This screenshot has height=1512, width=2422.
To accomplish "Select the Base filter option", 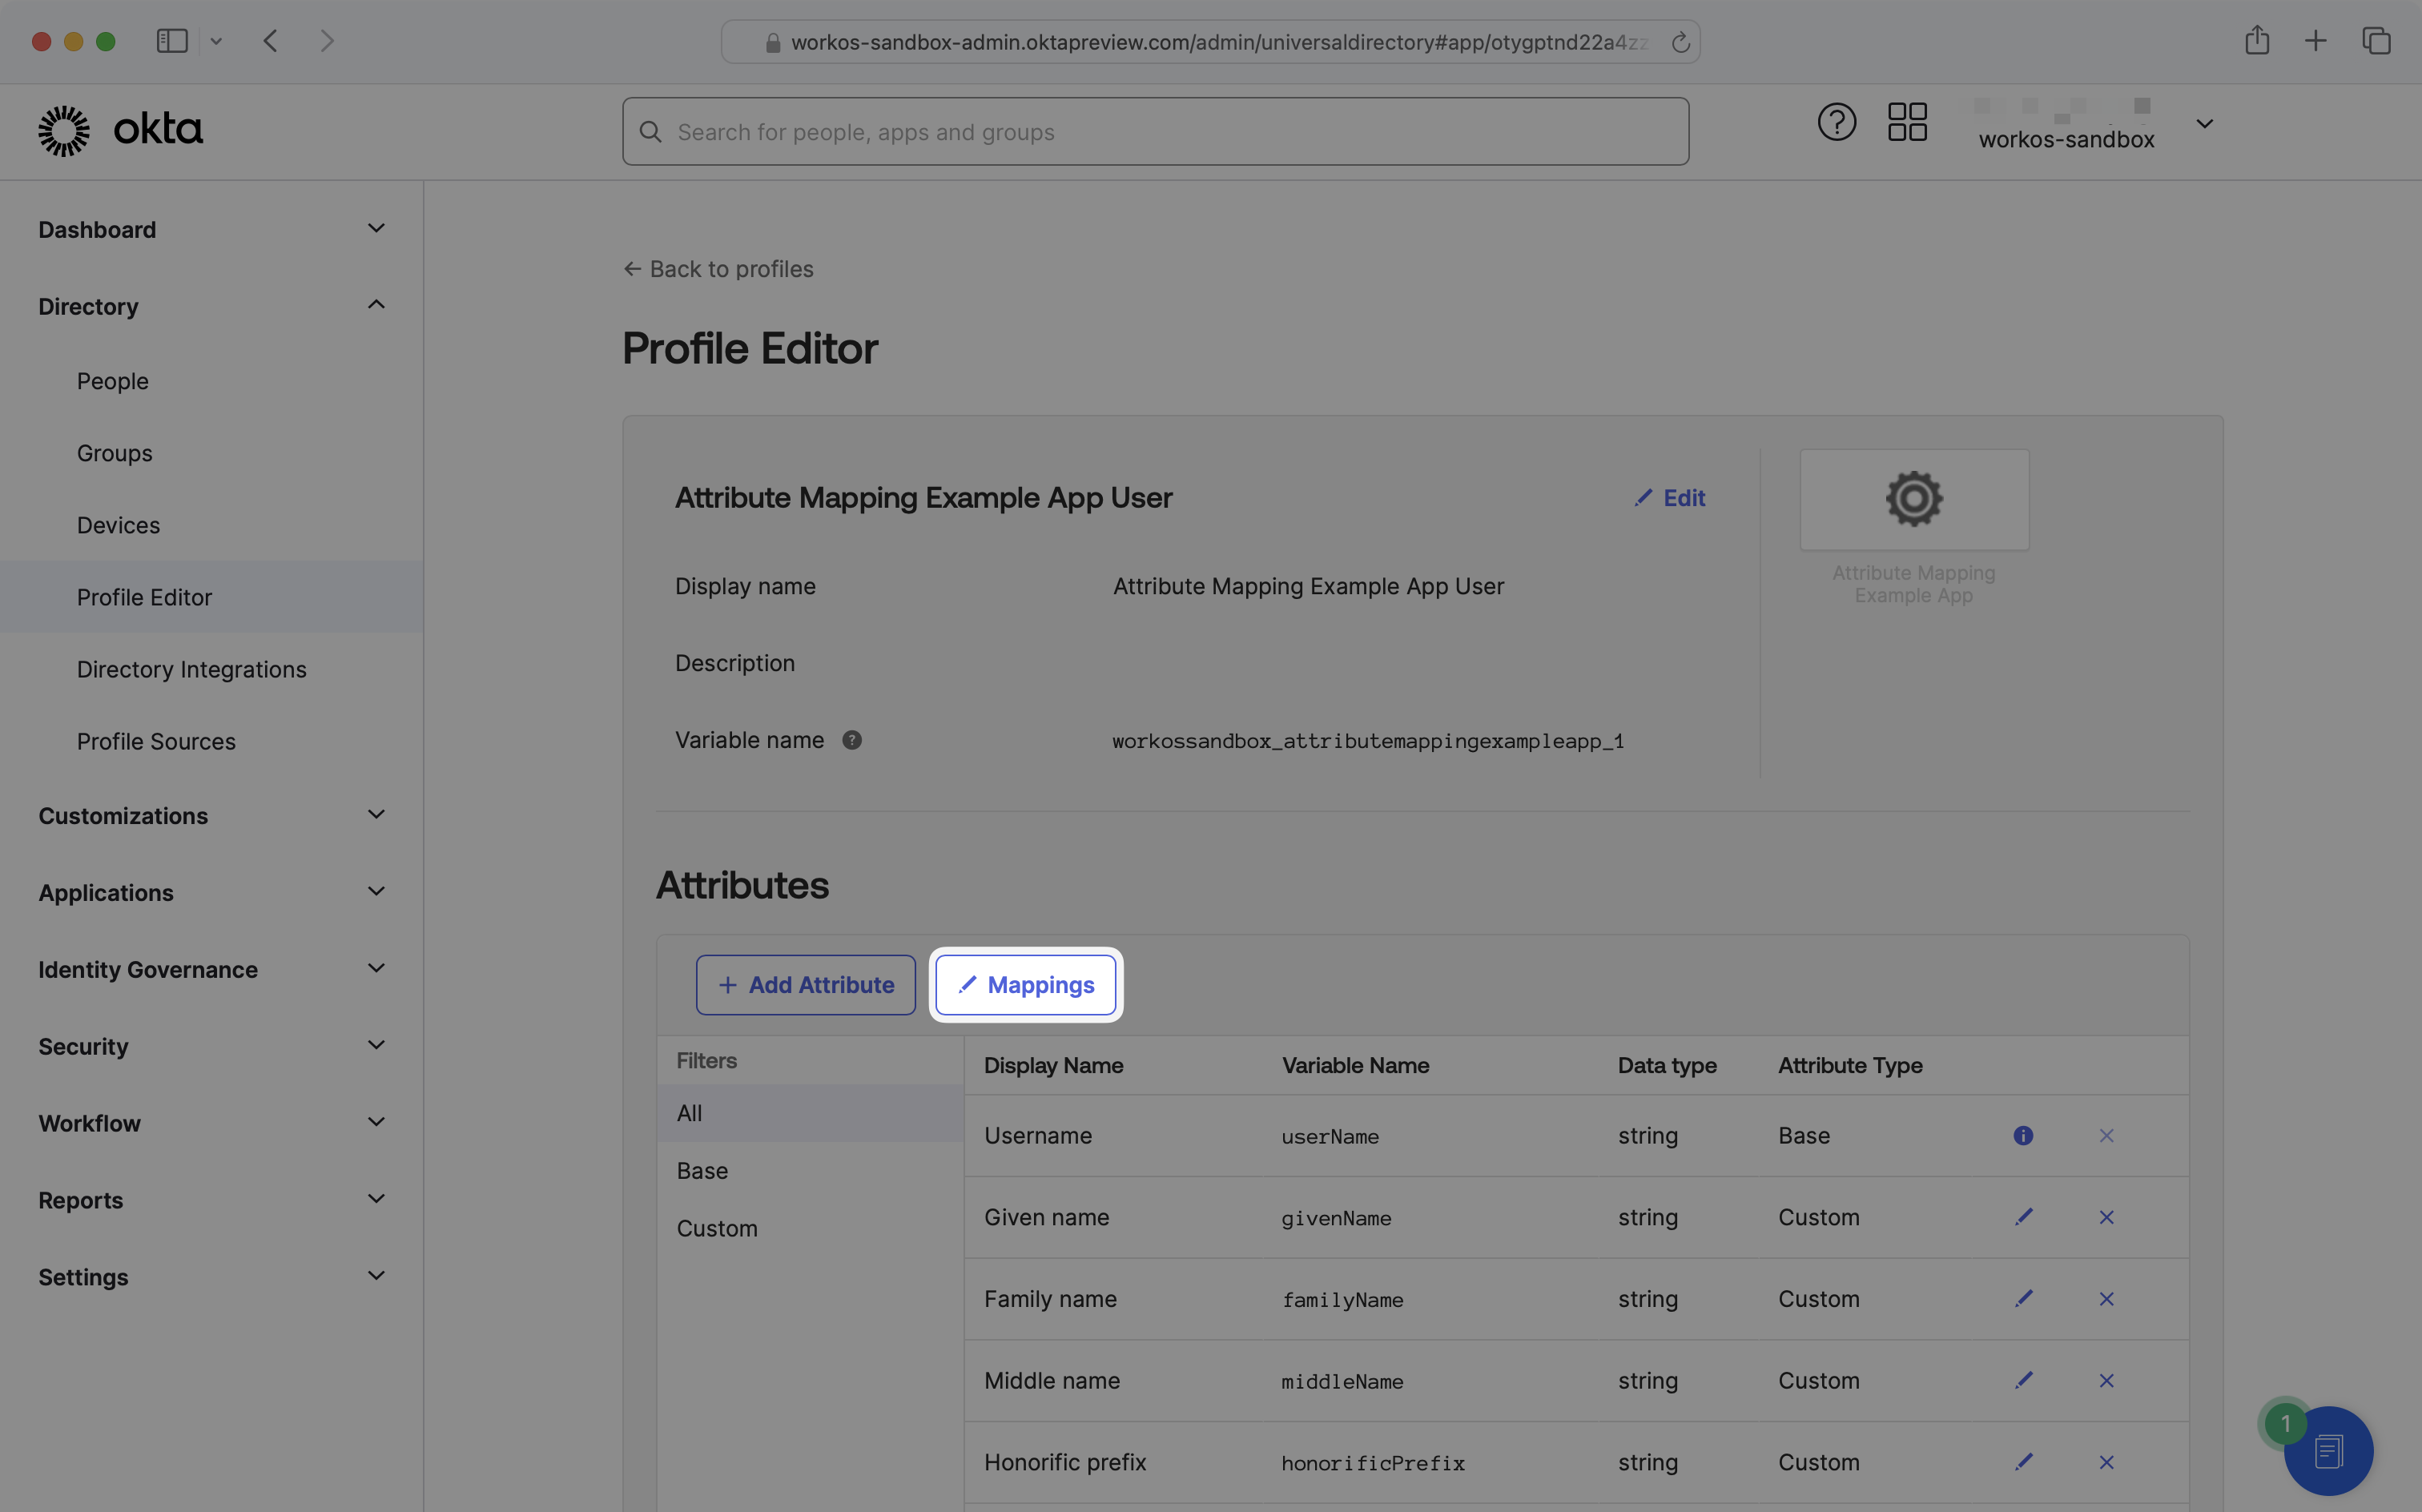I will pos(702,1171).
